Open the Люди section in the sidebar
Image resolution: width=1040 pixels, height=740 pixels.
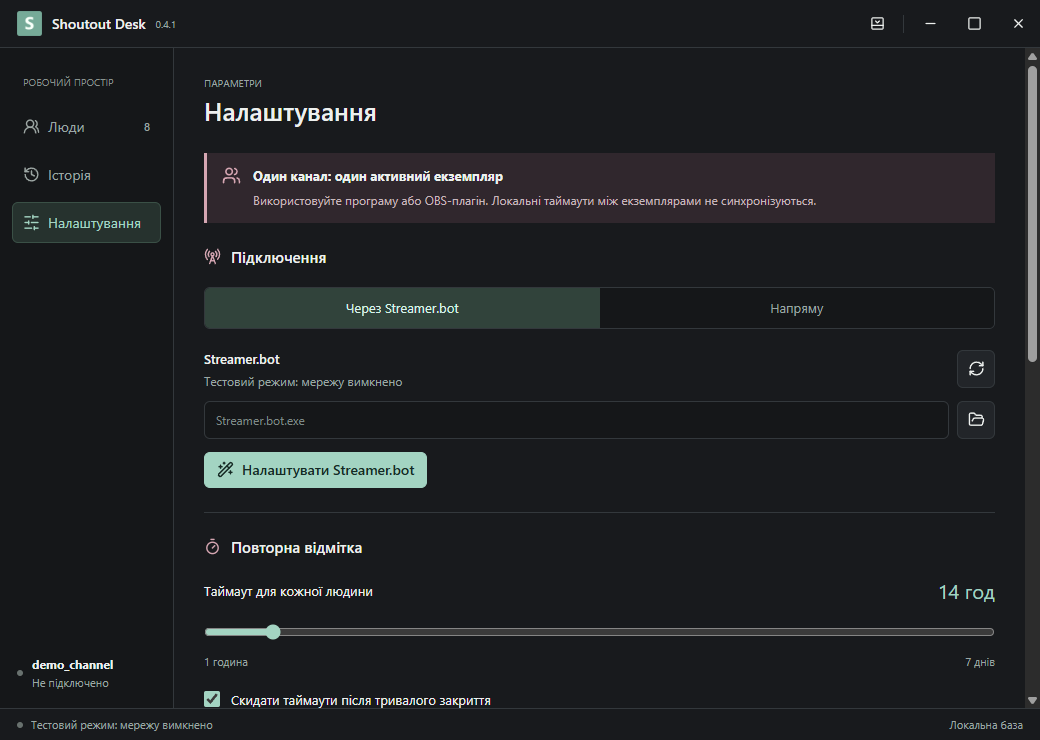[x=86, y=127]
